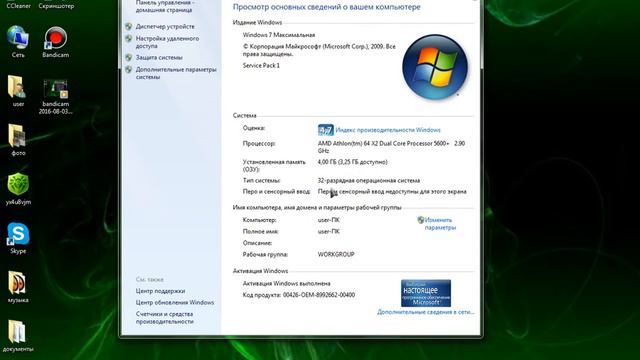Click the Windows 7 Максимальная edition text
This screenshot has width=640, height=360.
pyautogui.click(x=279, y=35)
